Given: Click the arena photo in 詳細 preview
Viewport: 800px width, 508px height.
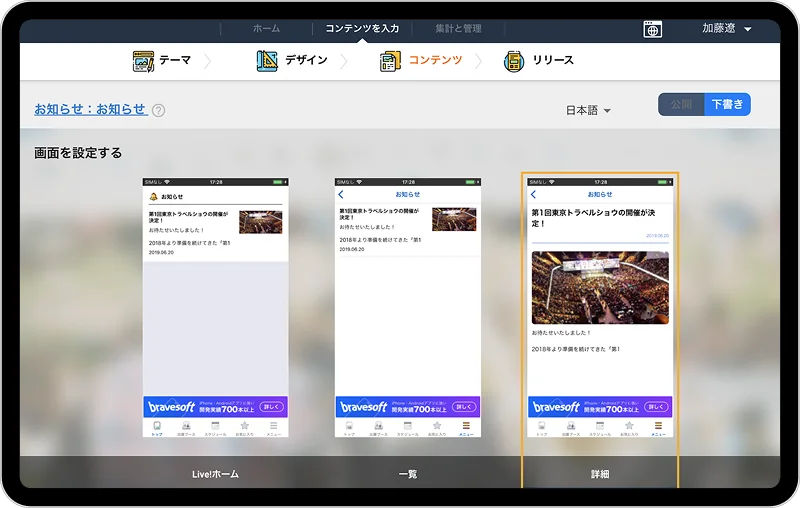Looking at the screenshot, I should point(600,287).
